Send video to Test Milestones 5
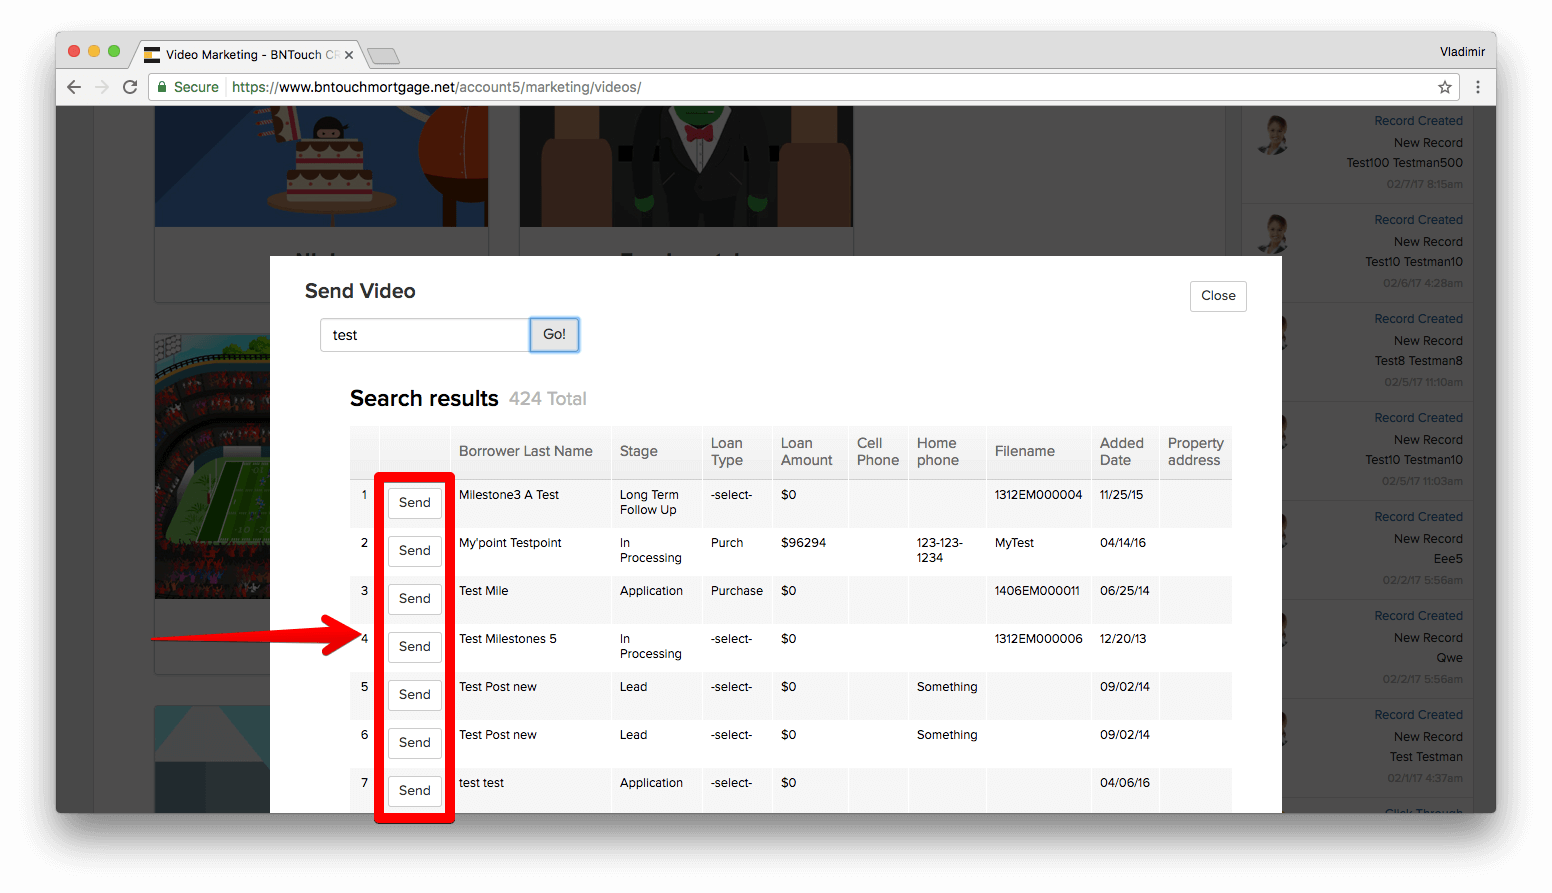 point(414,647)
